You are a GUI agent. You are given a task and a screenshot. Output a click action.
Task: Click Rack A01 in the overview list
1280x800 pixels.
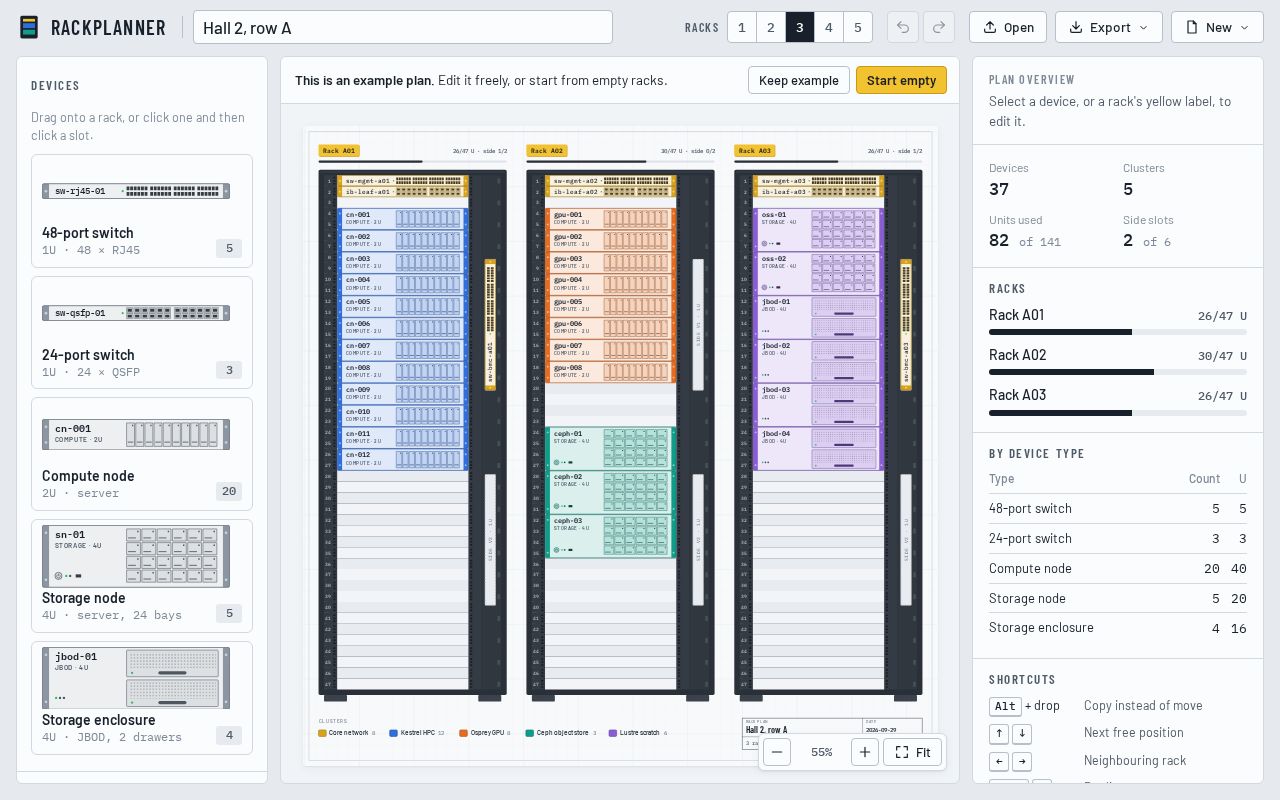(1117, 323)
